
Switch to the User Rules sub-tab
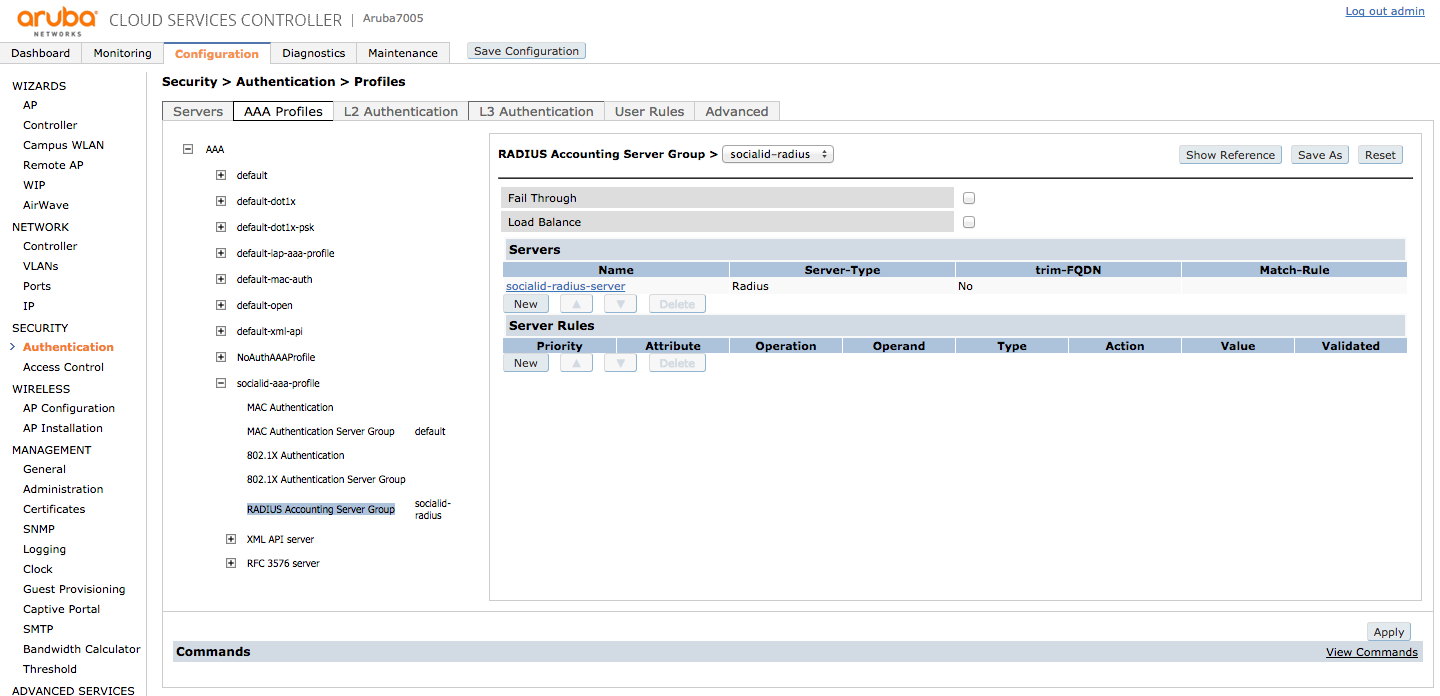coord(650,111)
